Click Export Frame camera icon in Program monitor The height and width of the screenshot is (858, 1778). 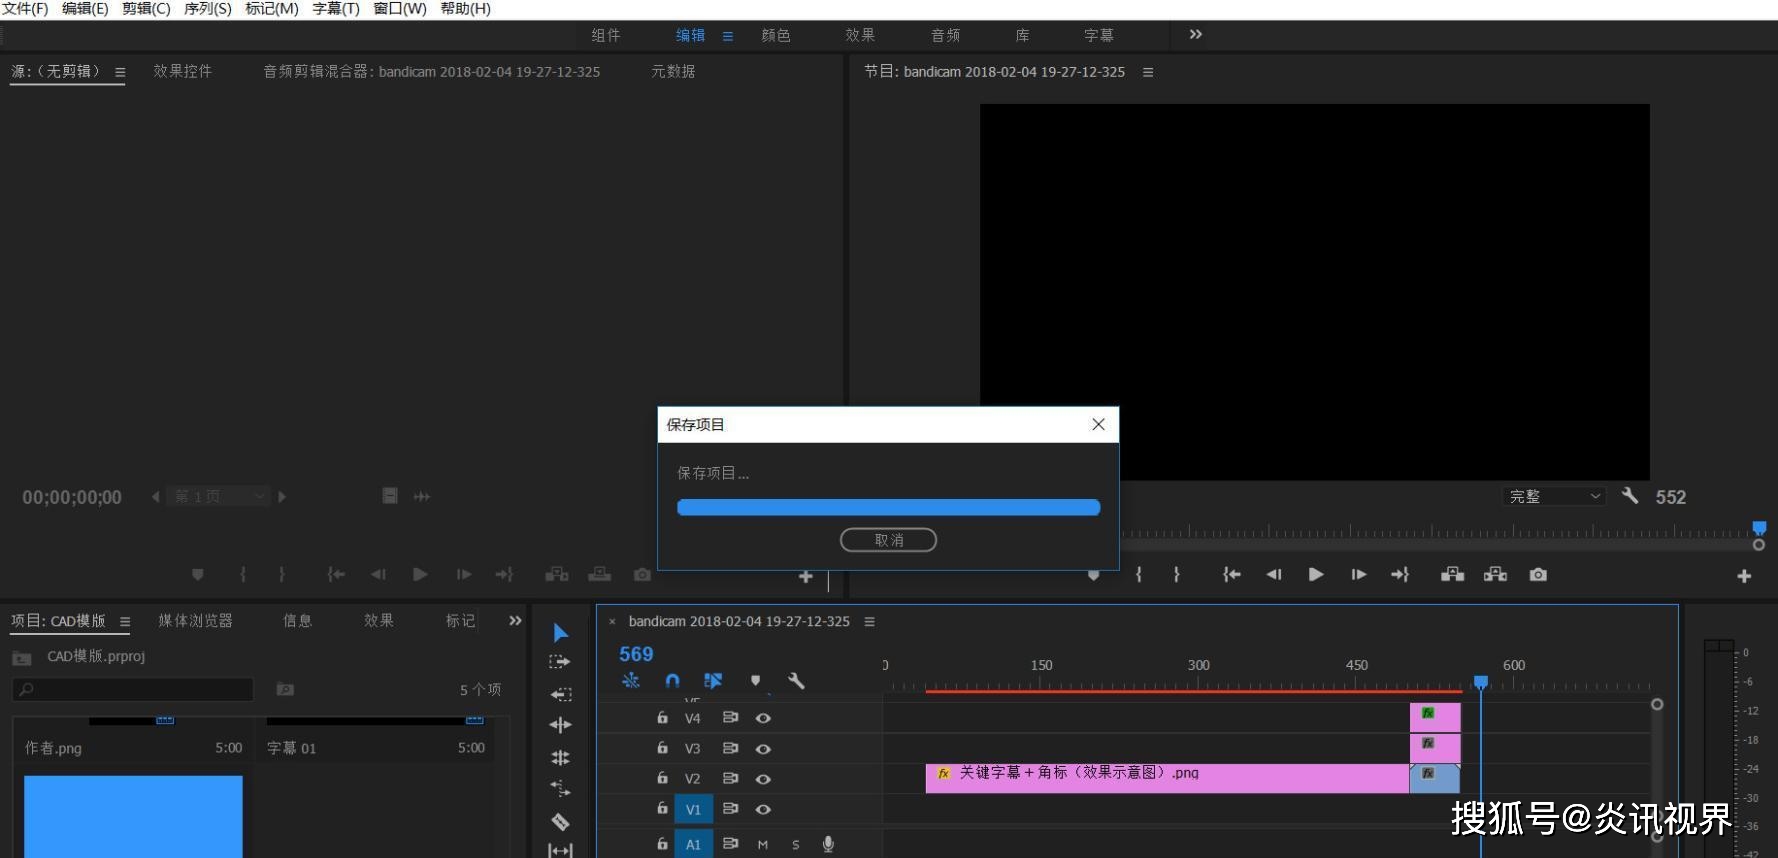click(x=1538, y=574)
